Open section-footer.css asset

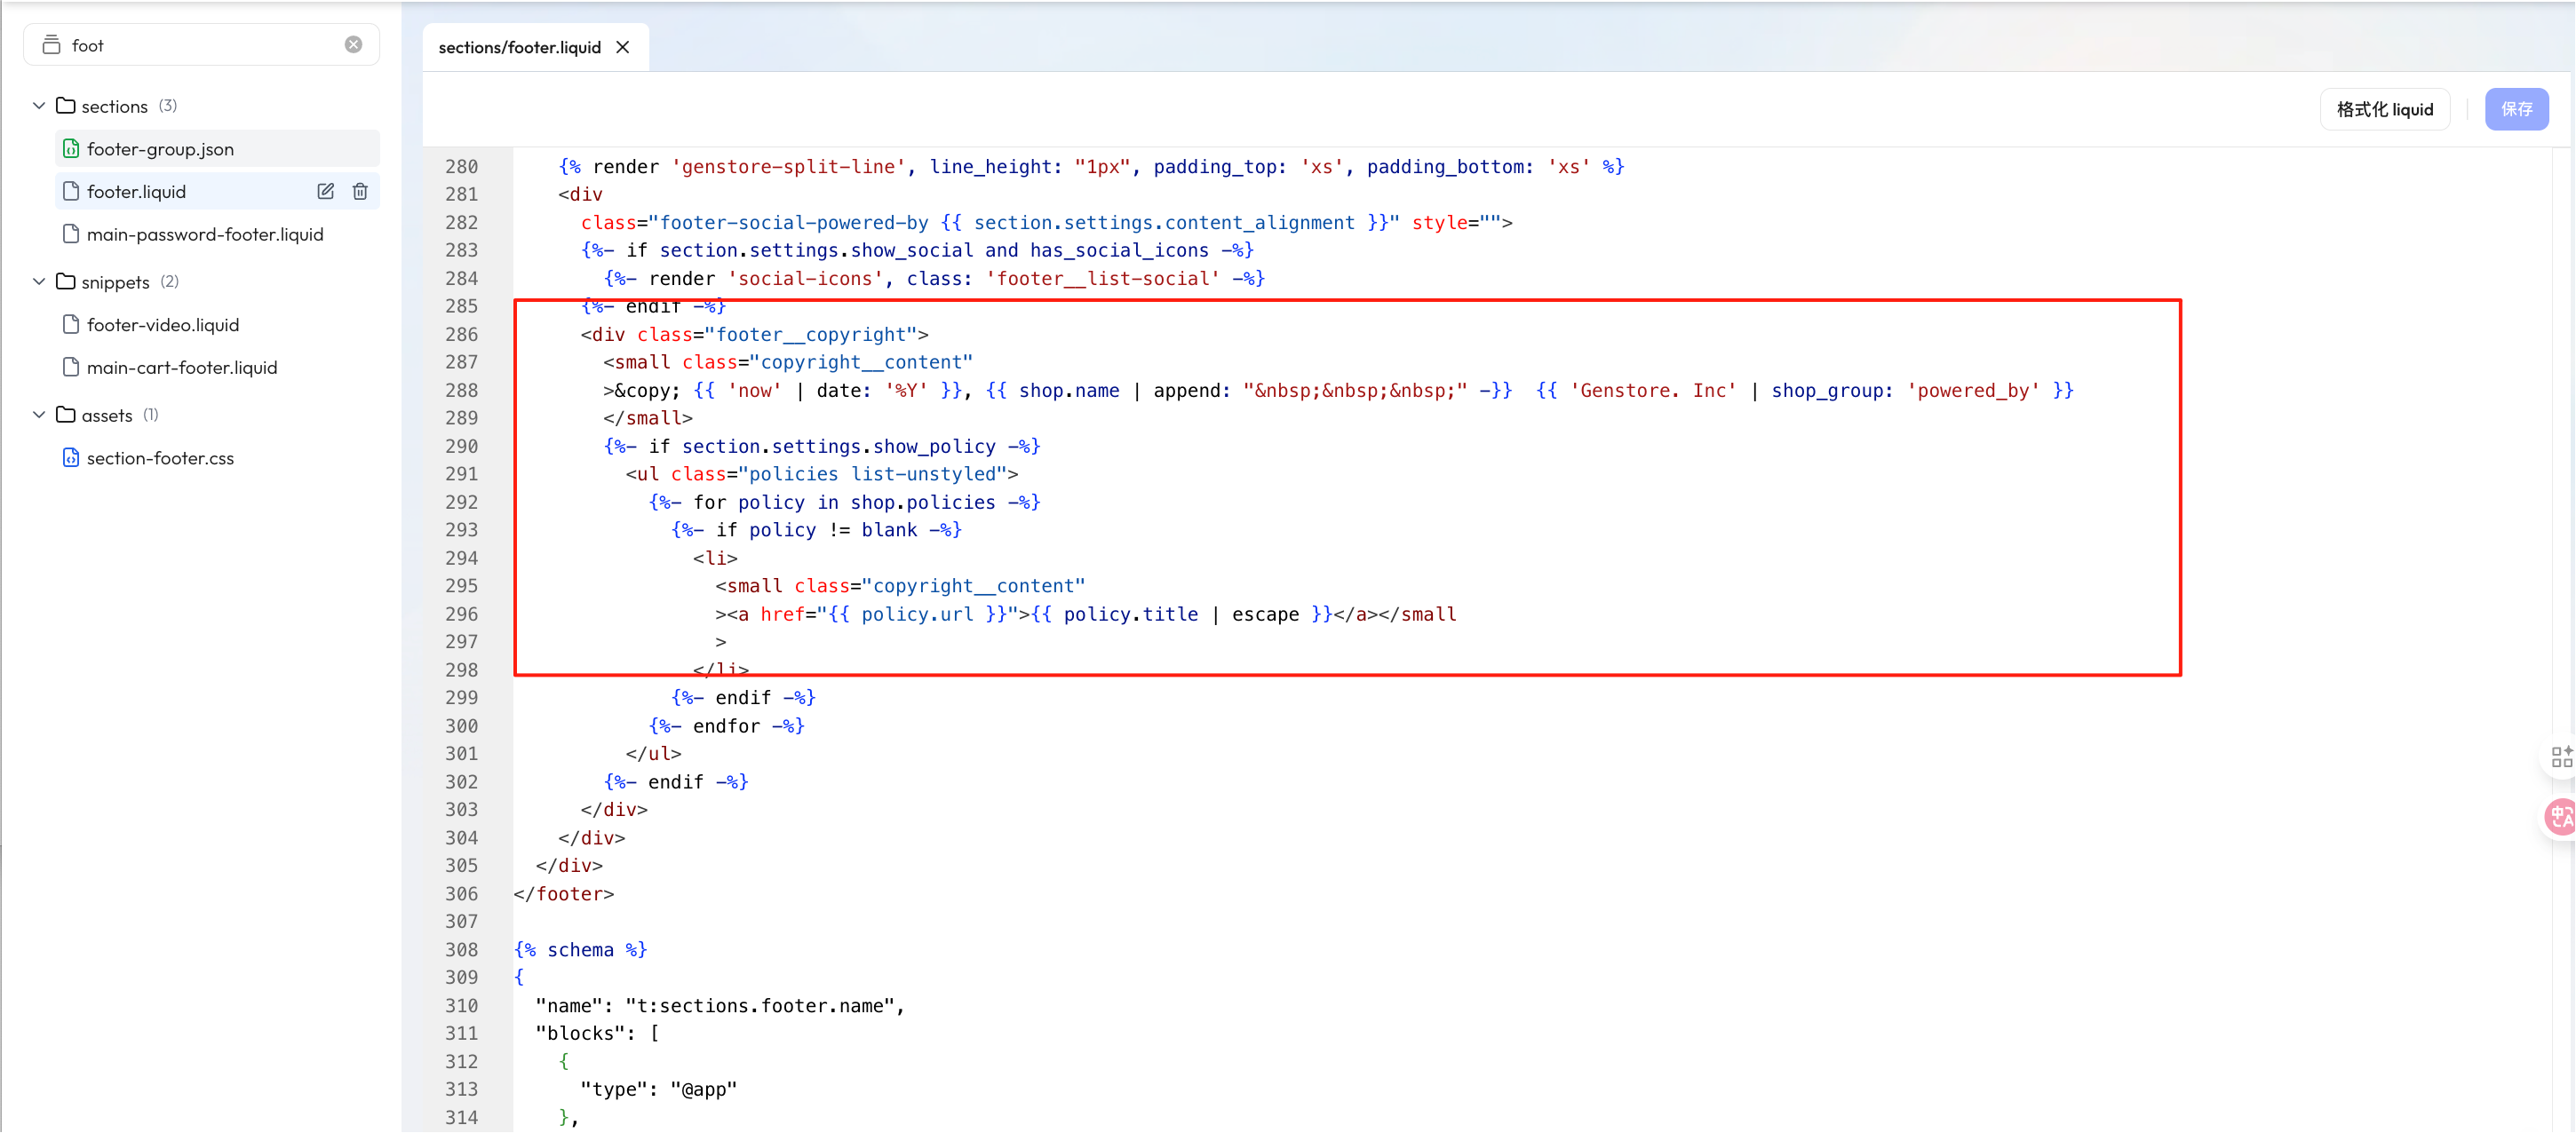(x=217, y=458)
